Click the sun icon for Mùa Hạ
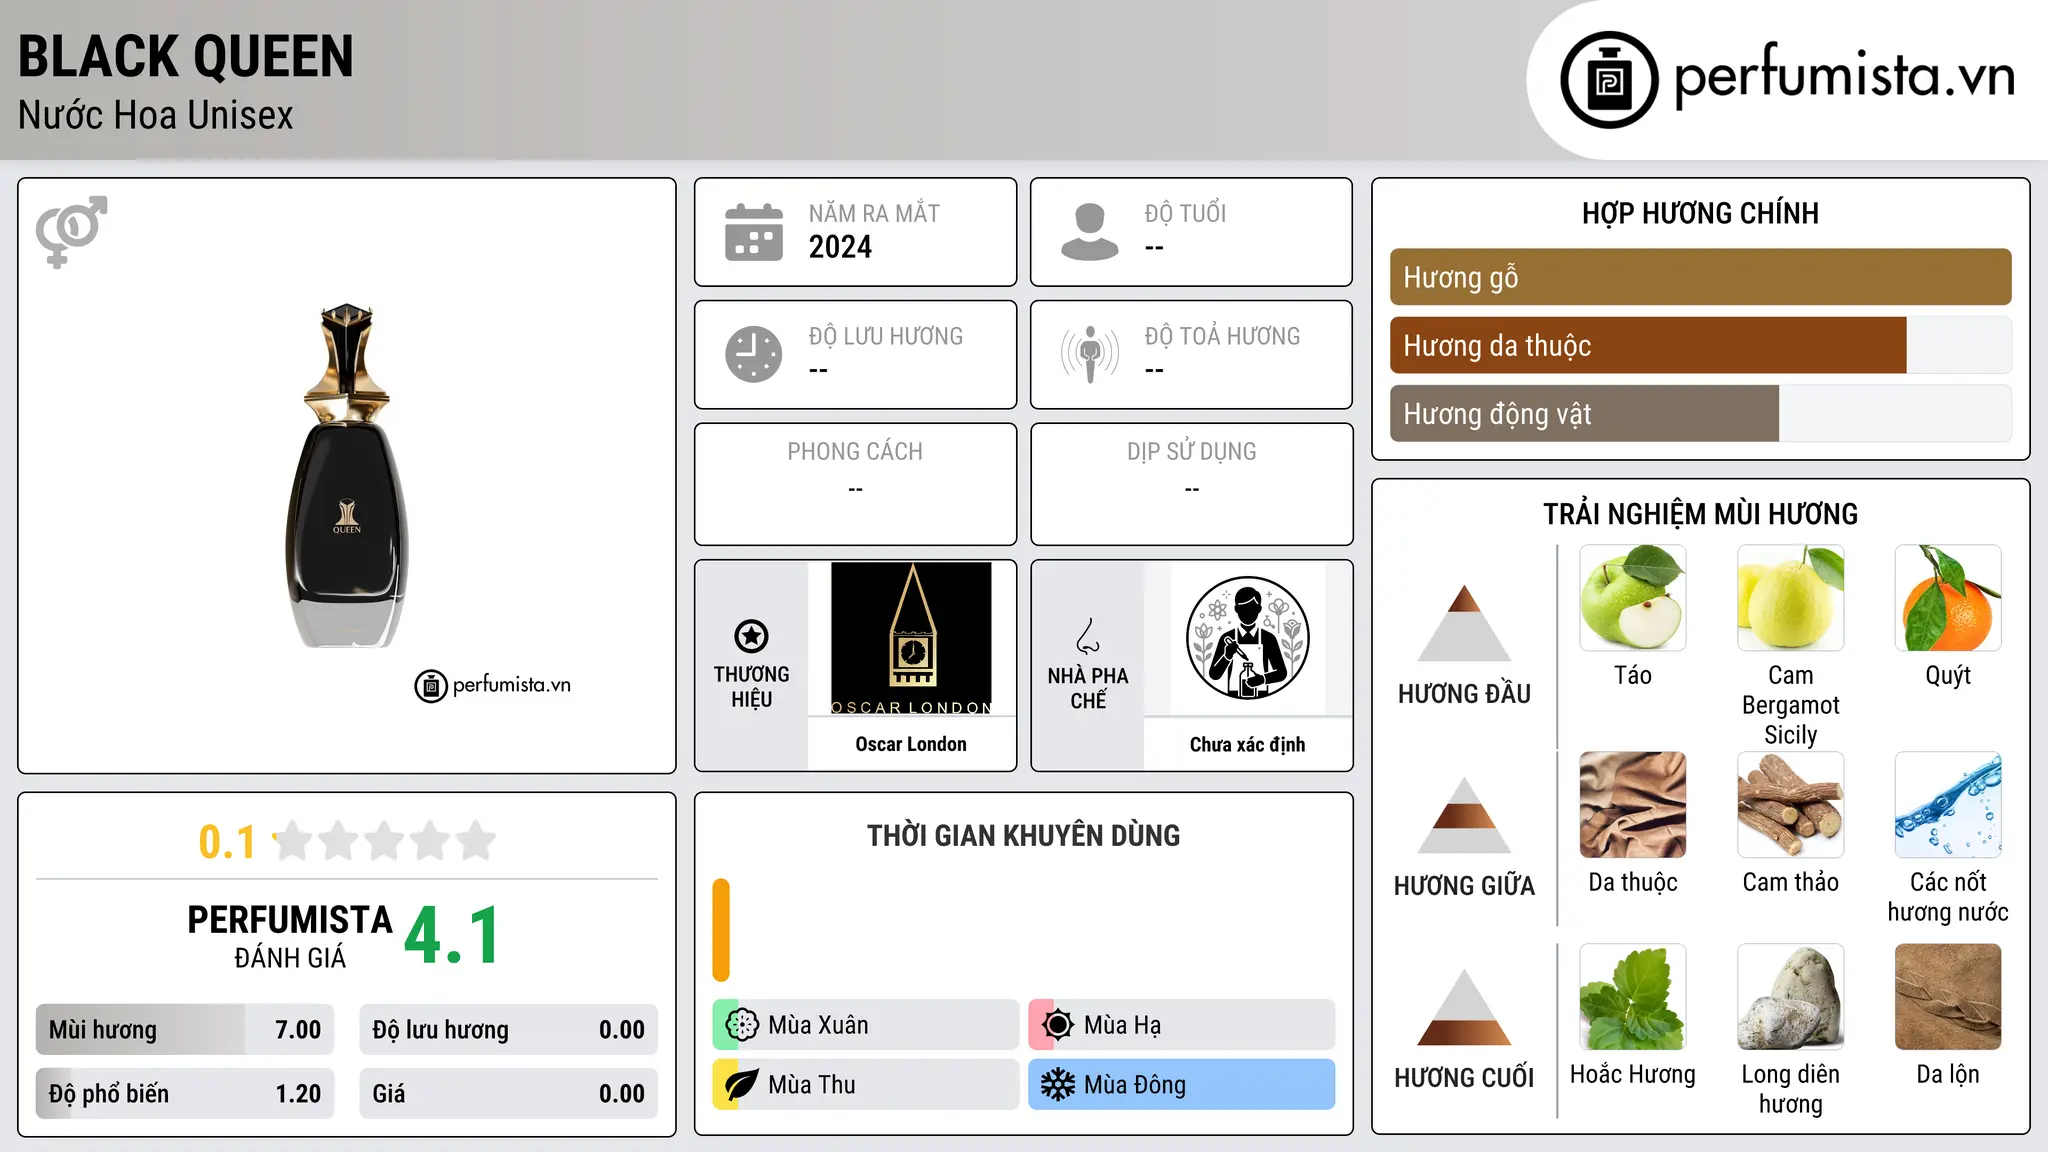Image resolution: width=2048 pixels, height=1152 pixels. (1058, 1025)
